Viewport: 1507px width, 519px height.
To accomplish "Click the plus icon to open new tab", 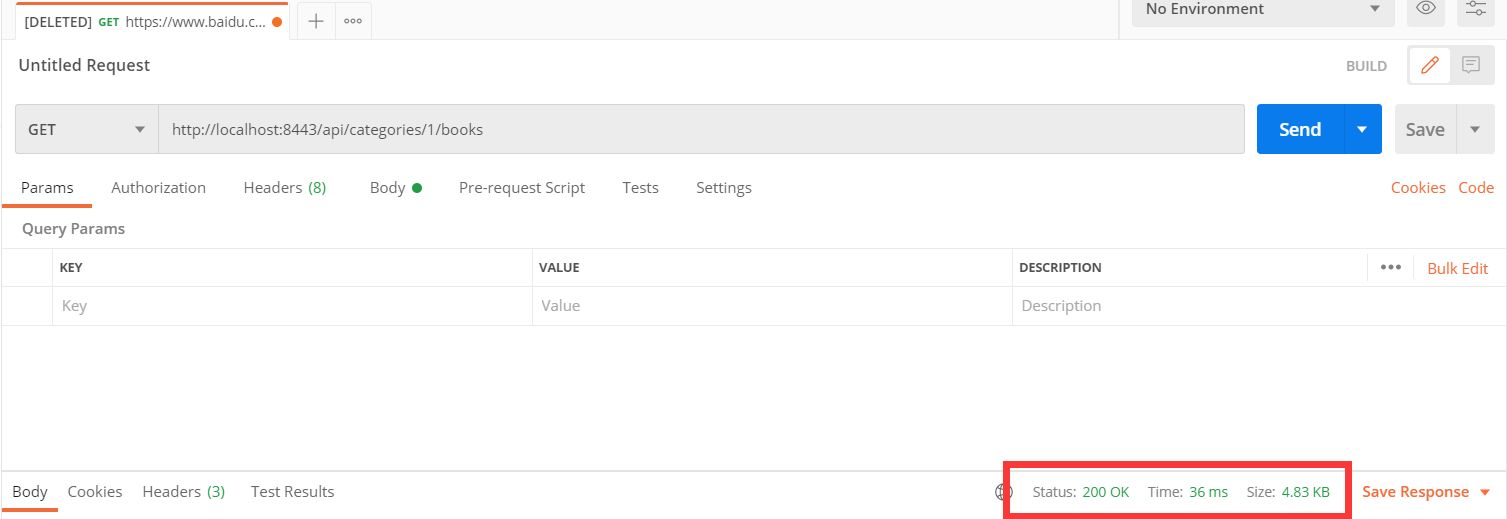I will click(x=316, y=21).
